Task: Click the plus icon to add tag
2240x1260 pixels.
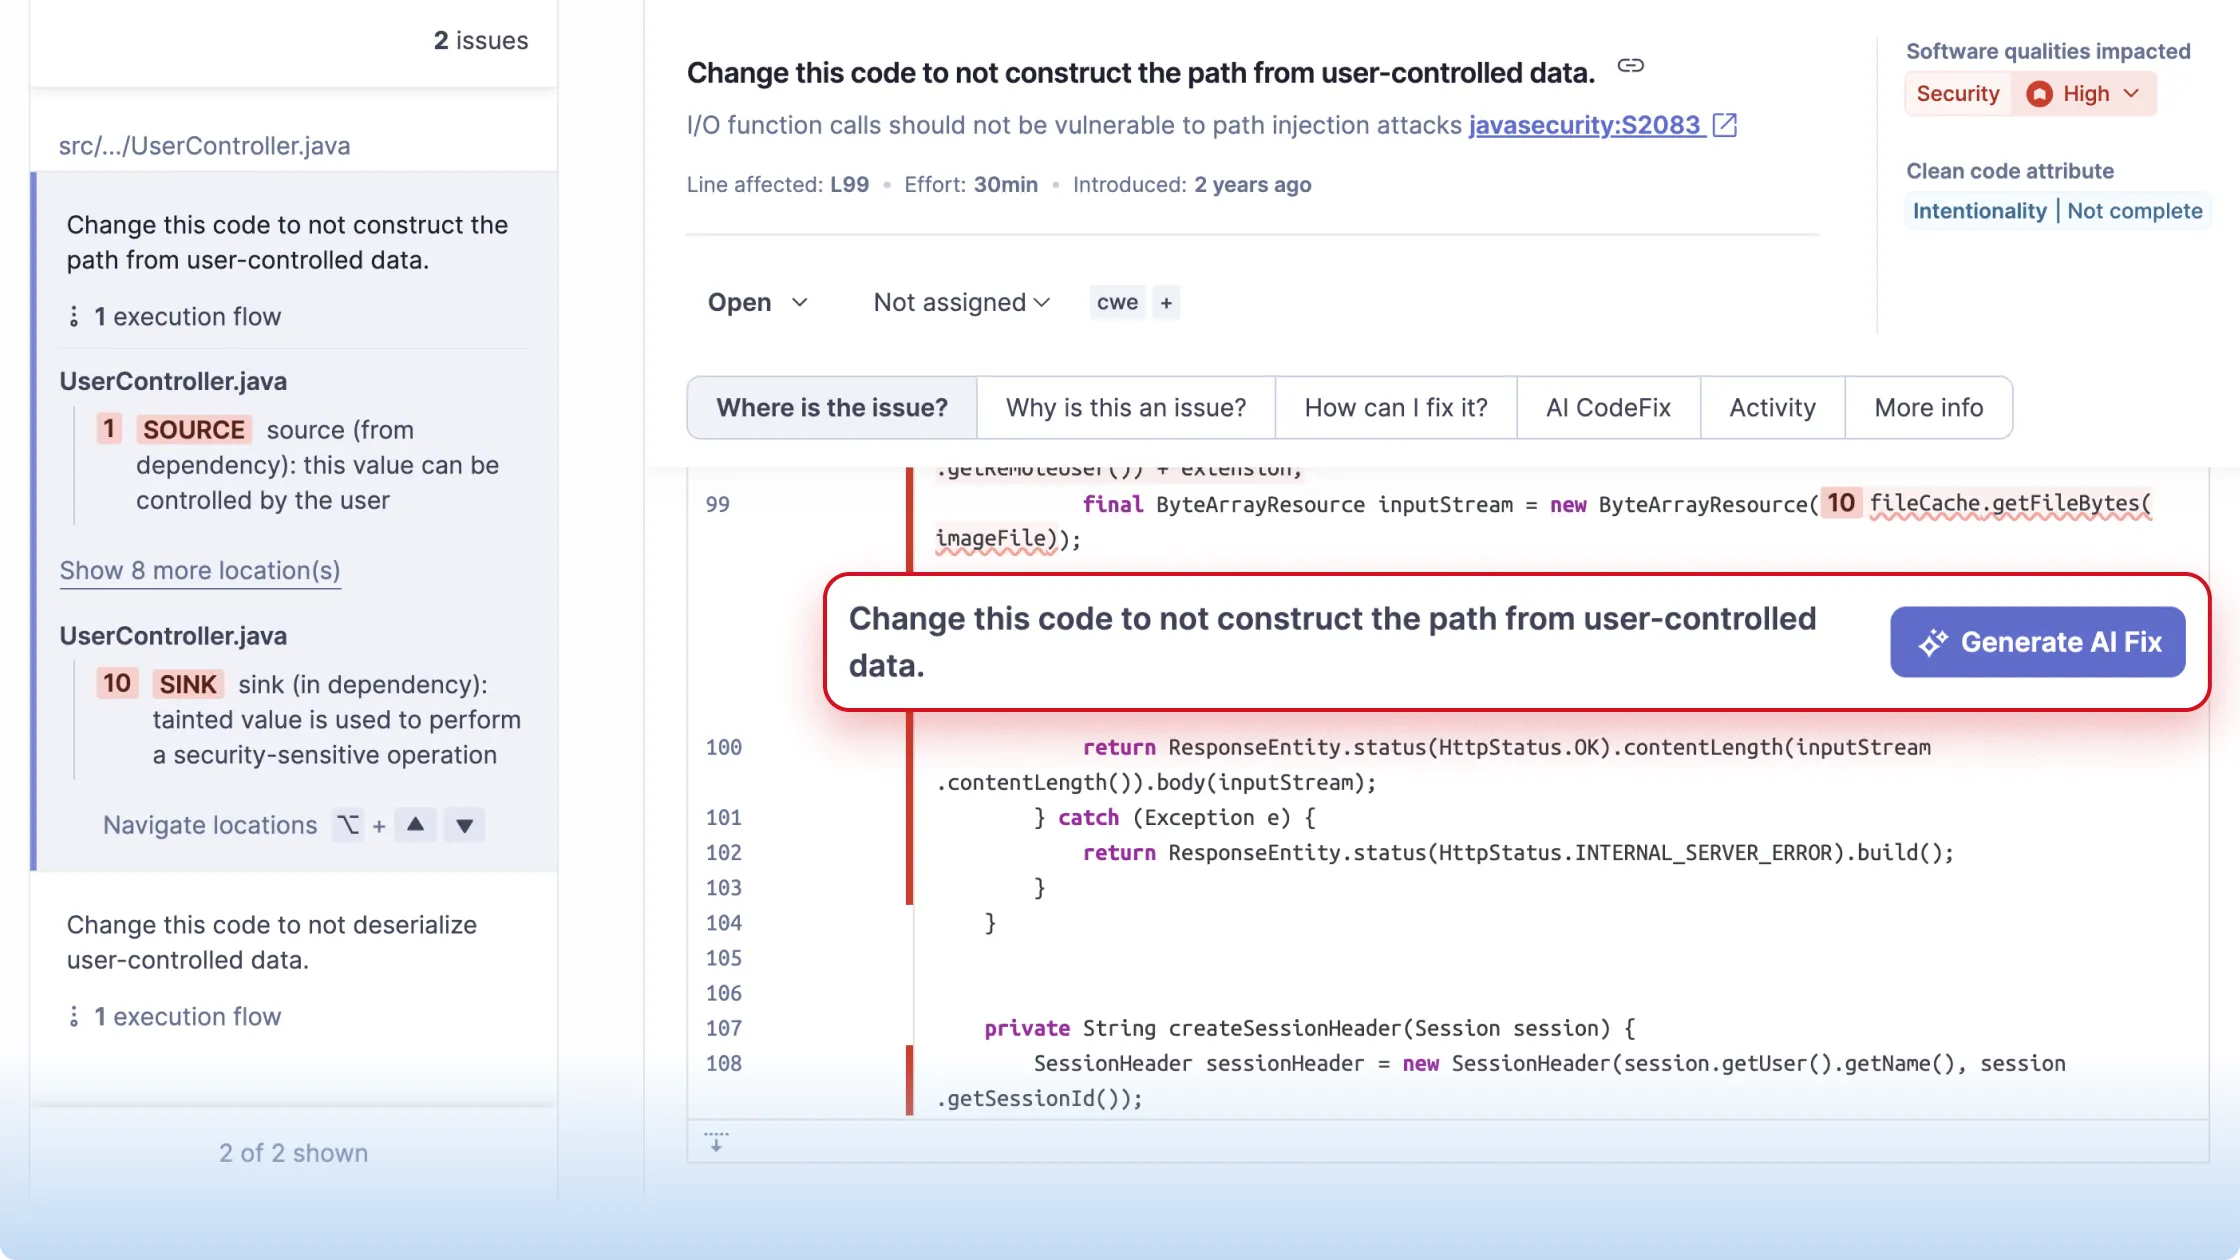Action: point(1166,303)
